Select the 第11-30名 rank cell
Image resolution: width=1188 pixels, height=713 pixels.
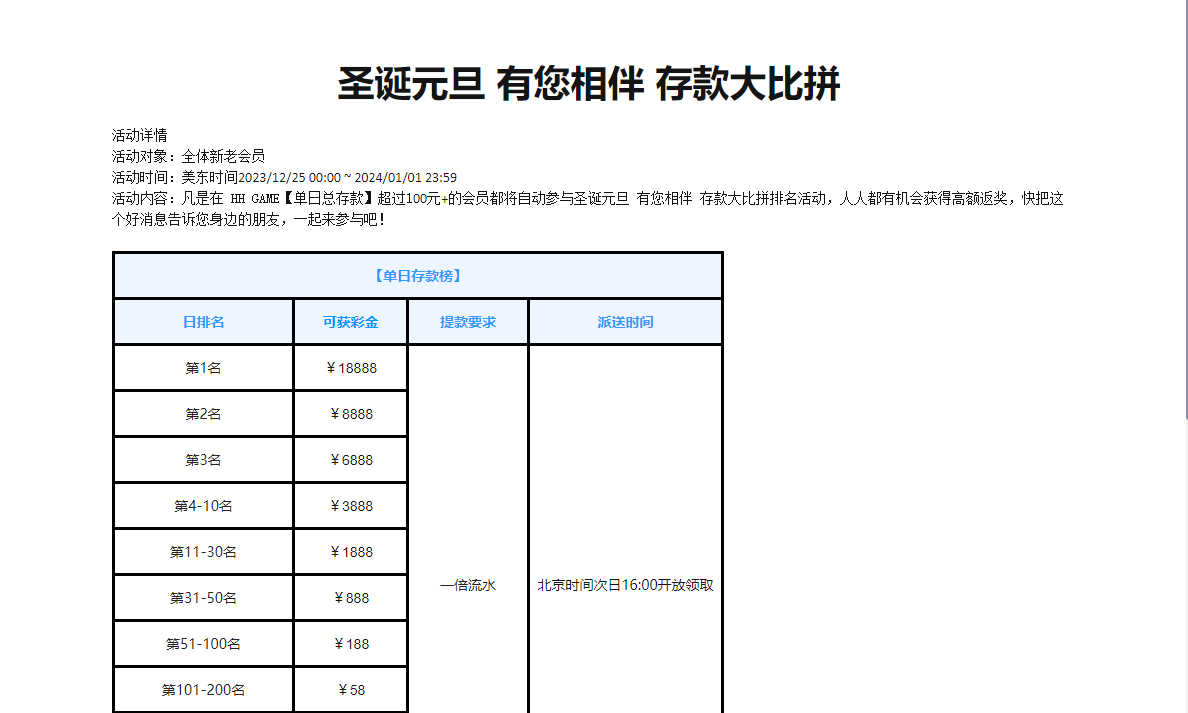(203, 552)
